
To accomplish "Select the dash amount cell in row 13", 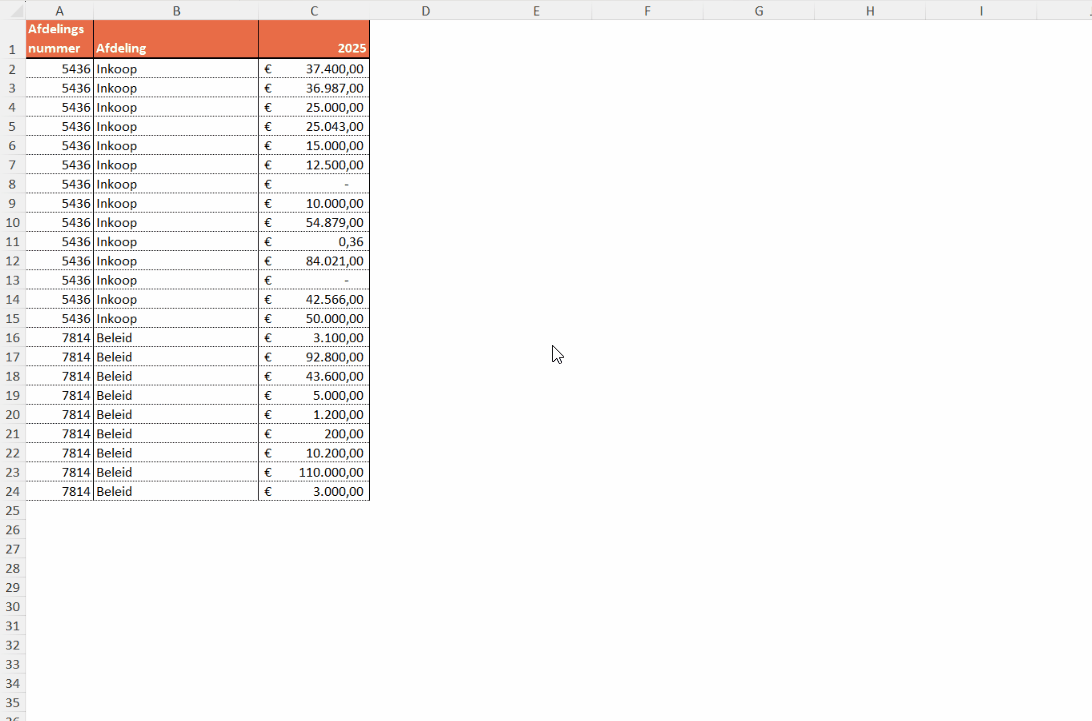I will pos(314,280).
